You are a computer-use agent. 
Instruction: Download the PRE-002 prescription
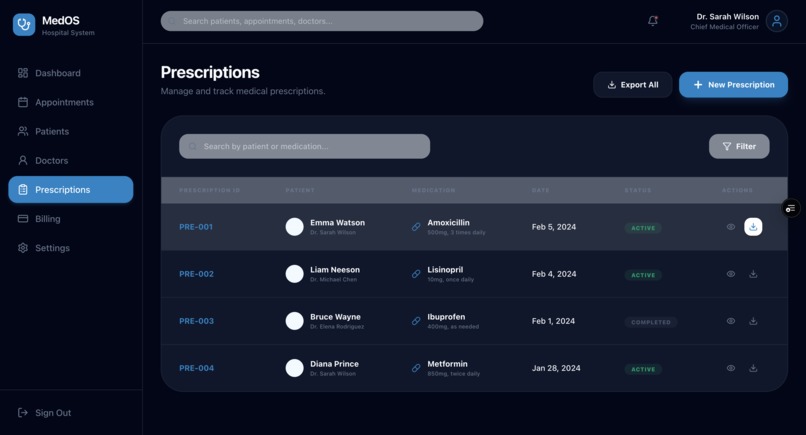coord(753,274)
